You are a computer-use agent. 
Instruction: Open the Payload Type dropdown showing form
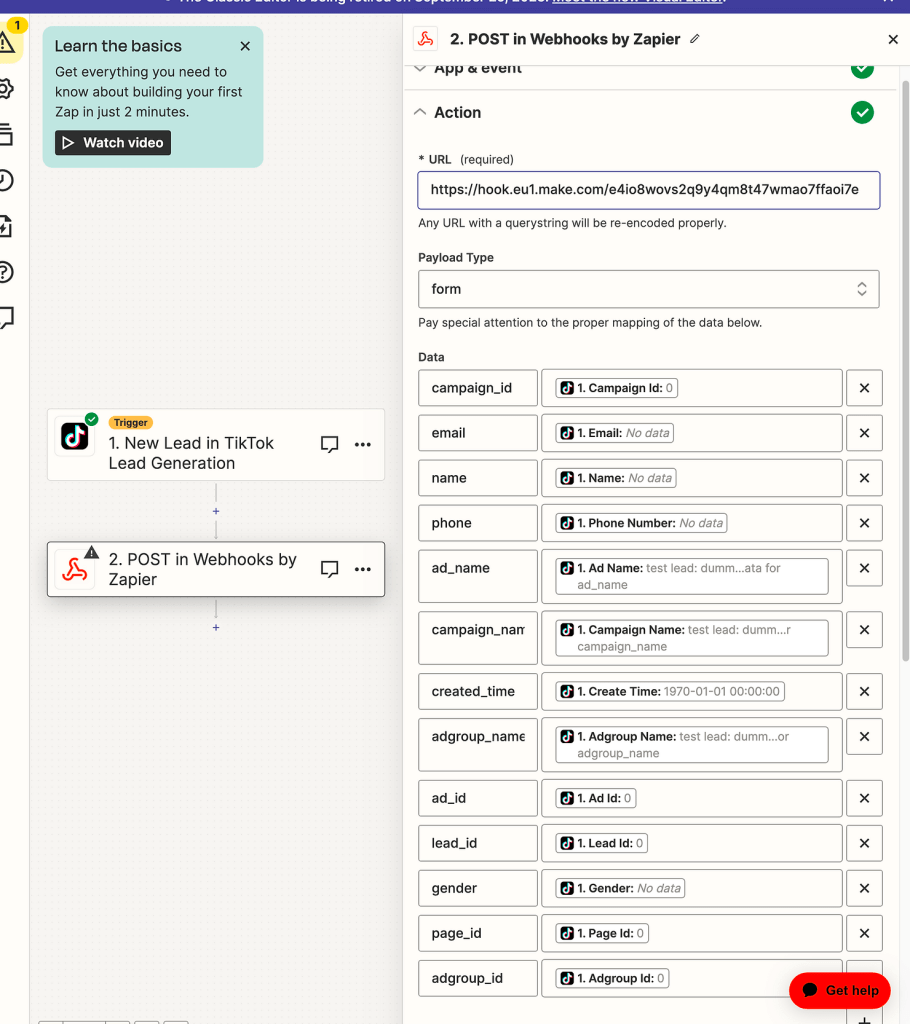(648, 289)
